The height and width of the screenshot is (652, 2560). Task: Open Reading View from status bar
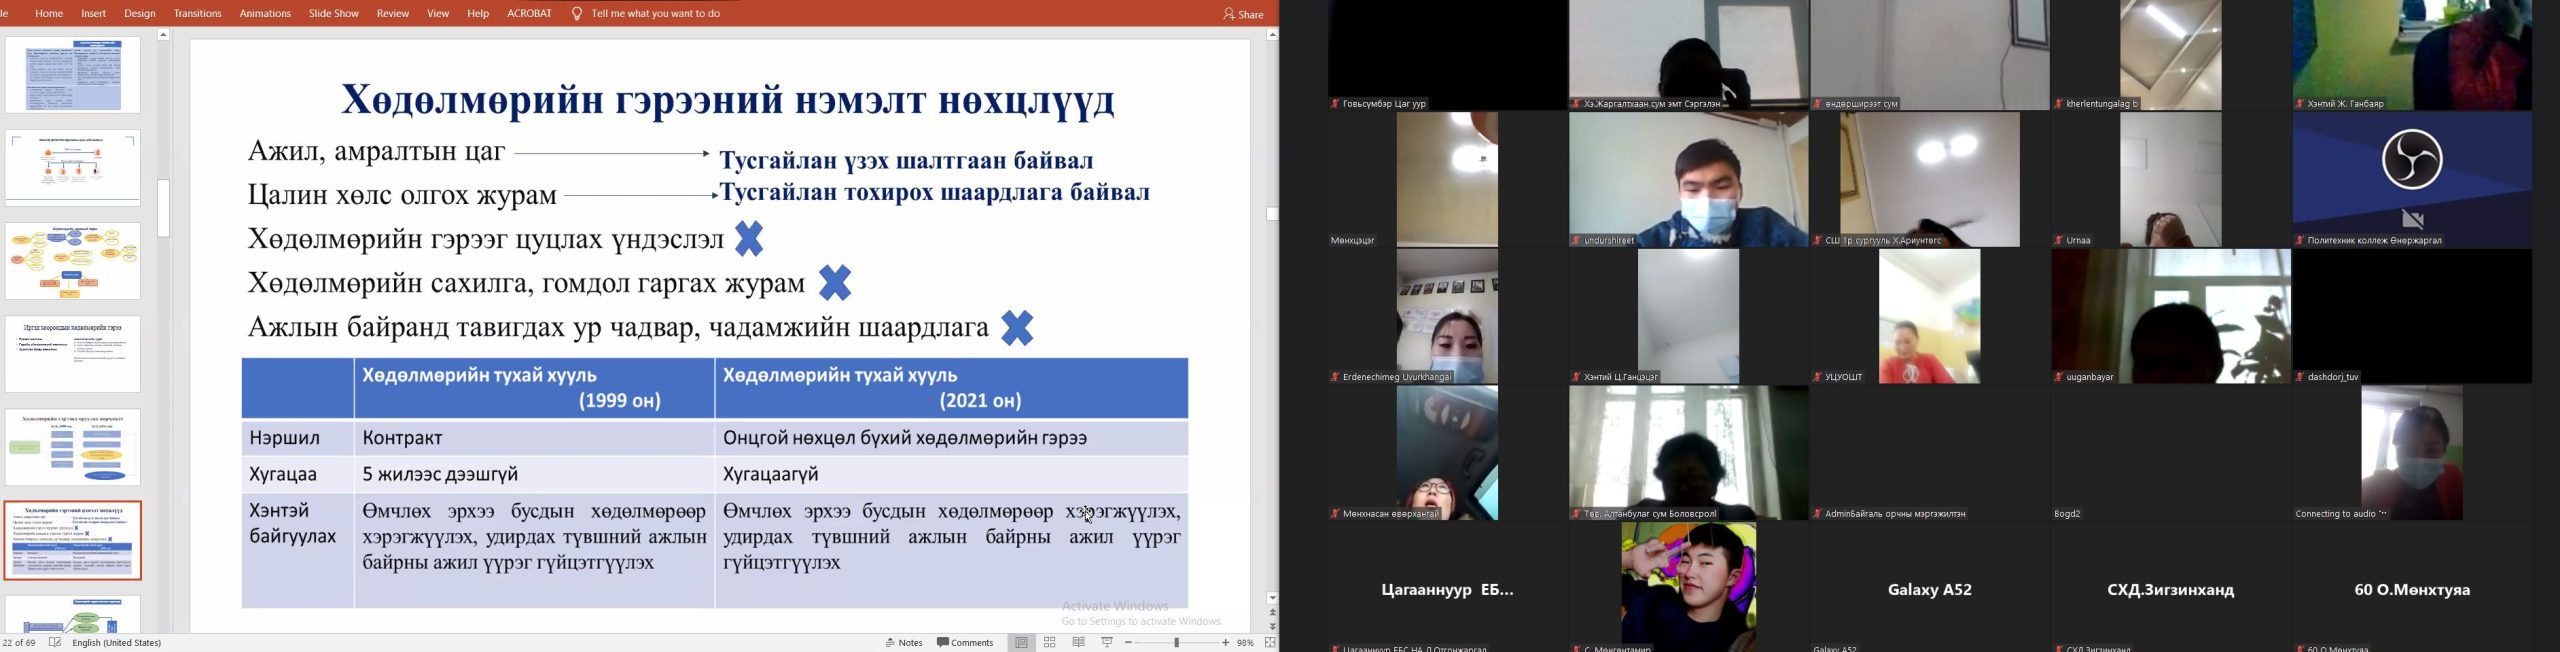point(1078,643)
